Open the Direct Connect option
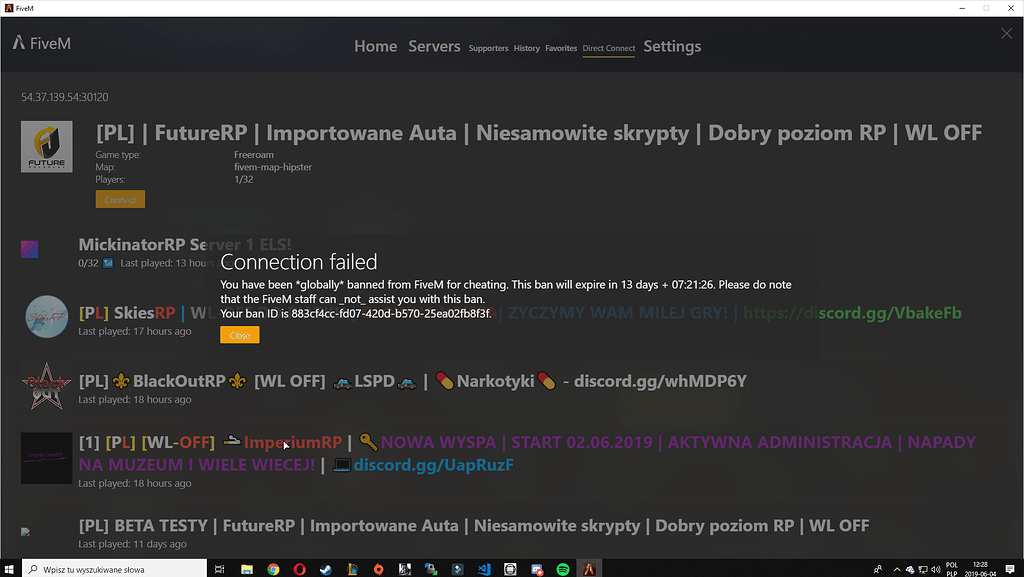The height and width of the screenshot is (577, 1024). [x=608, y=48]
